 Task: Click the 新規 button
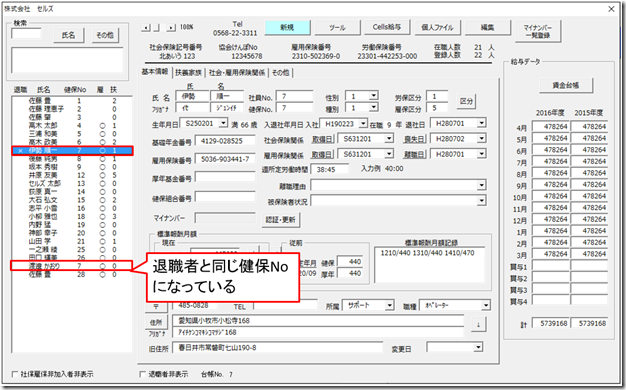pyautogui.click(x=287, y=28)
